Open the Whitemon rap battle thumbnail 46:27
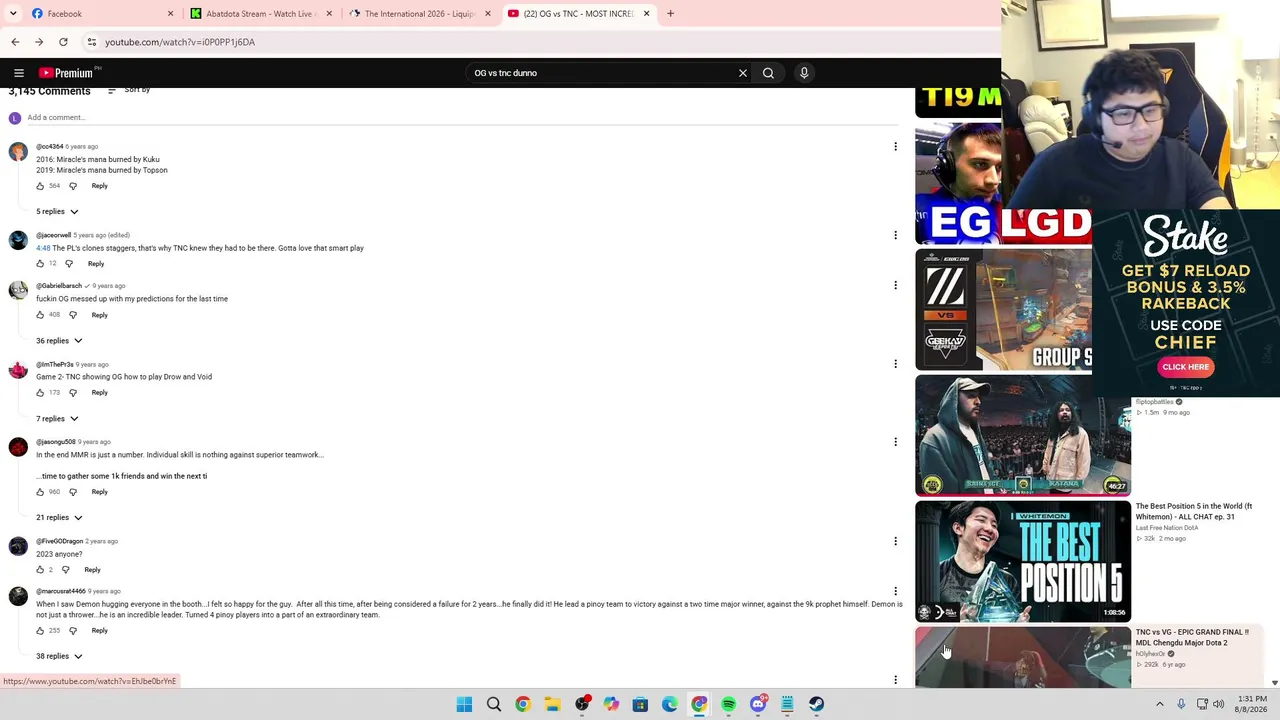 [x=1023, y=436]
